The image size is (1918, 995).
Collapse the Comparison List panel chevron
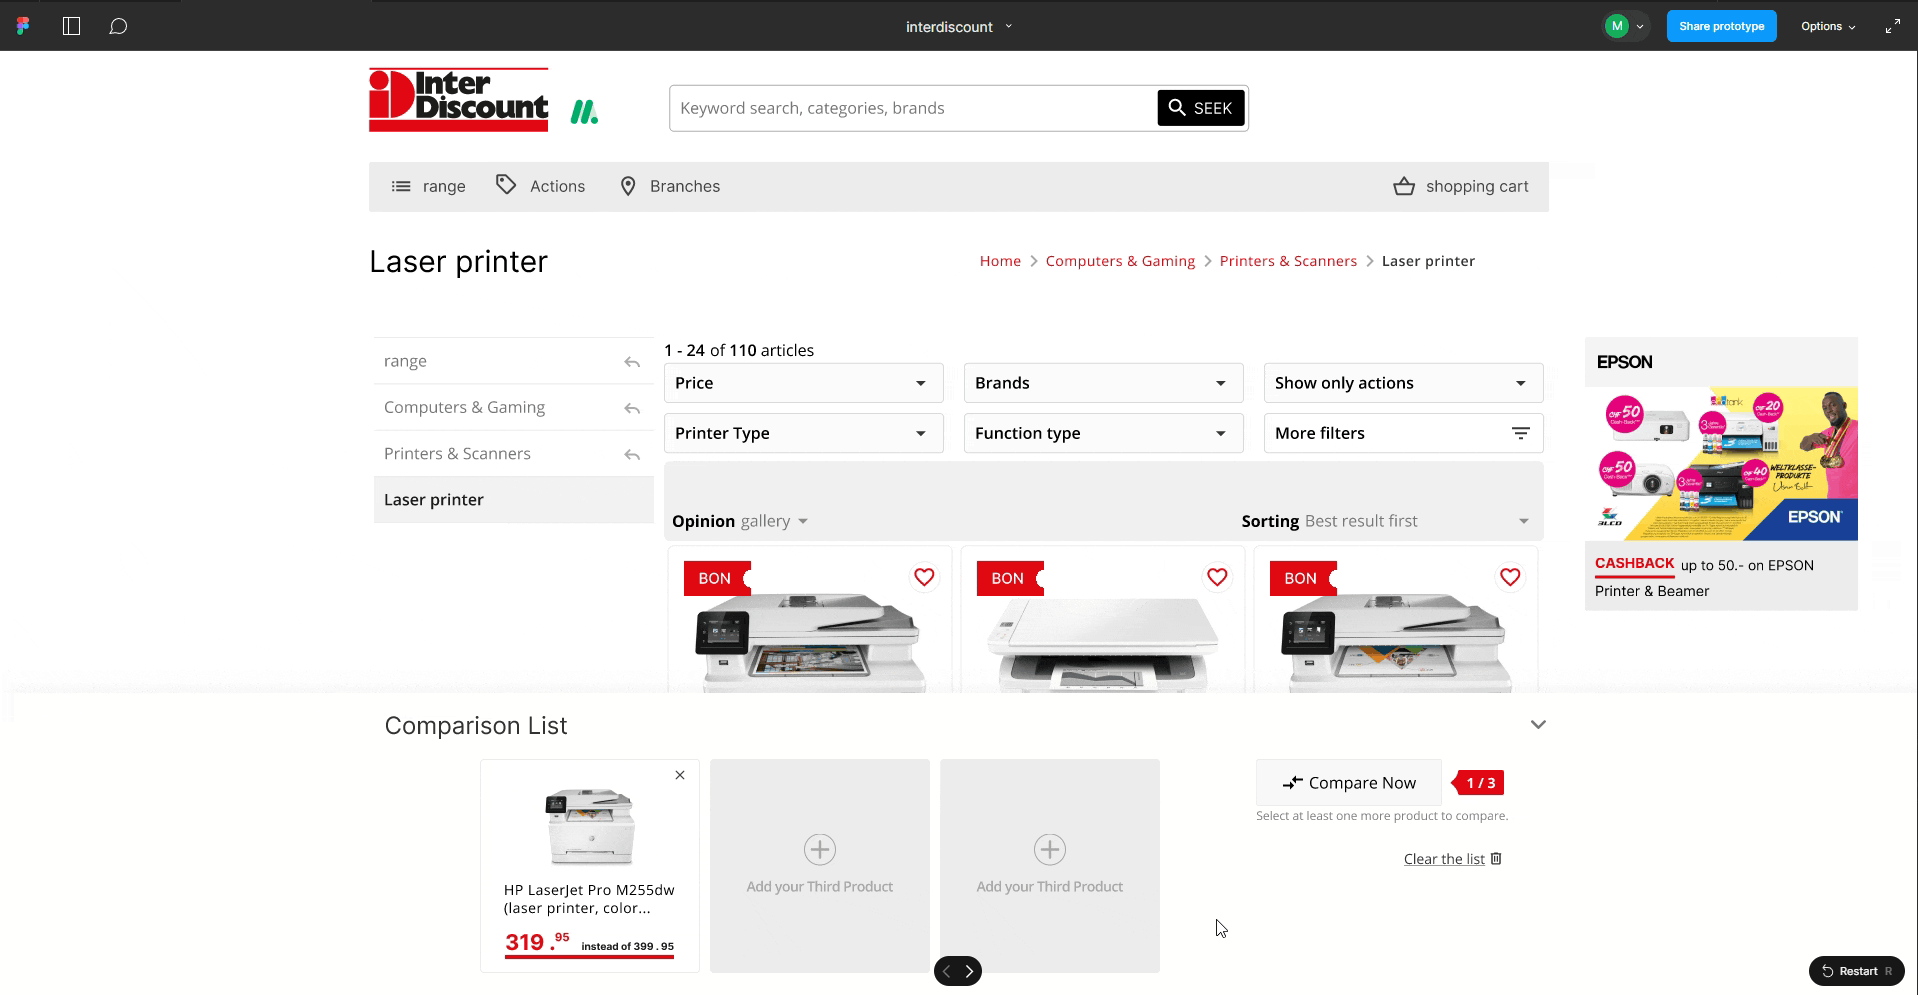point(1538,724)
